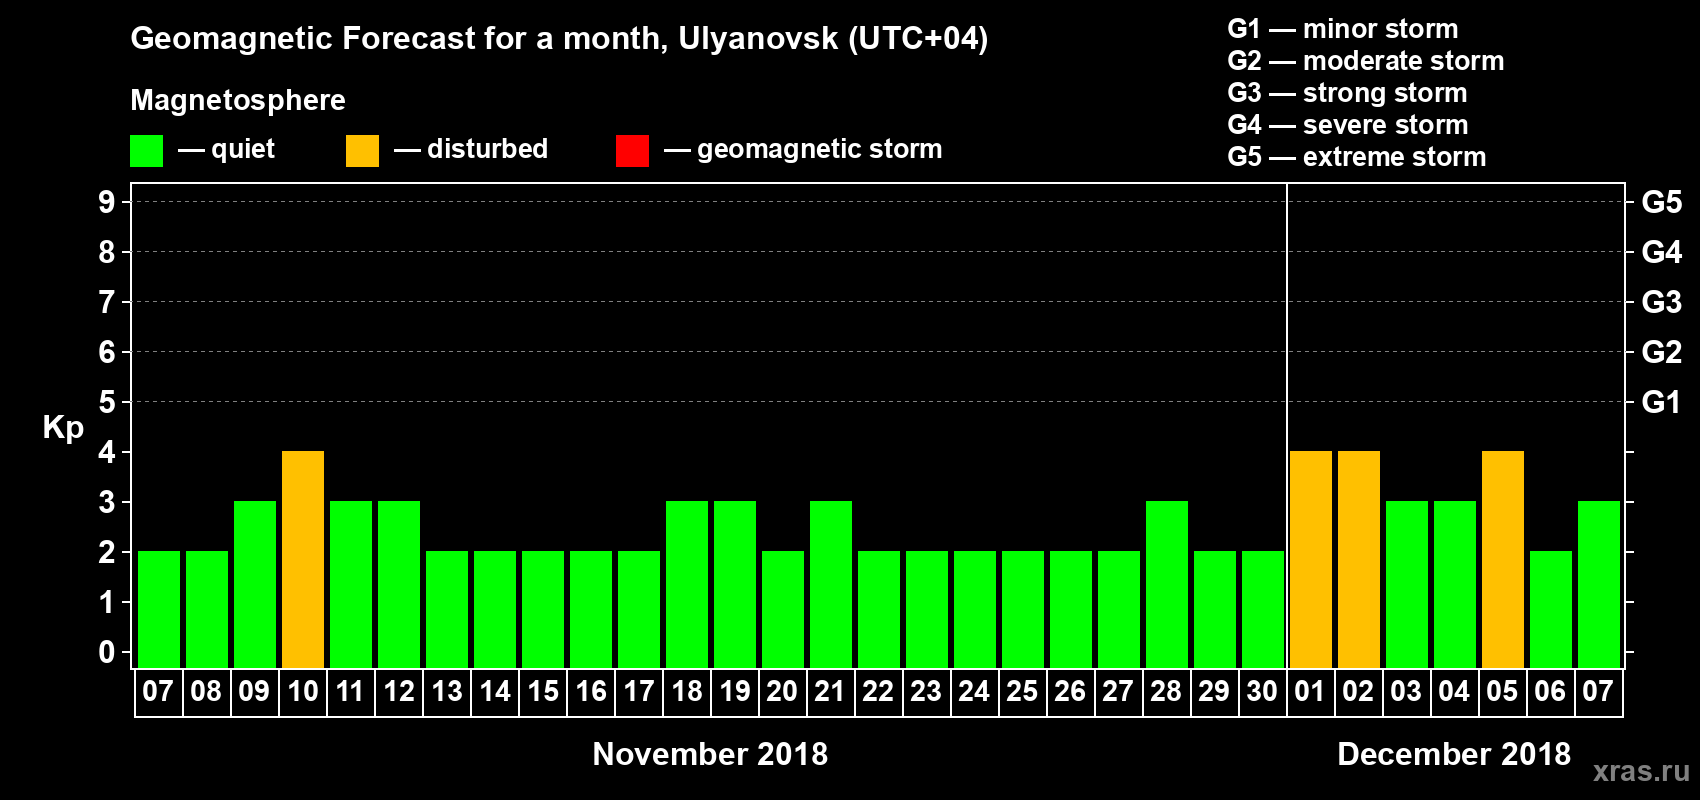Click the G5 scale label on right axis

tap(1661, 202)
